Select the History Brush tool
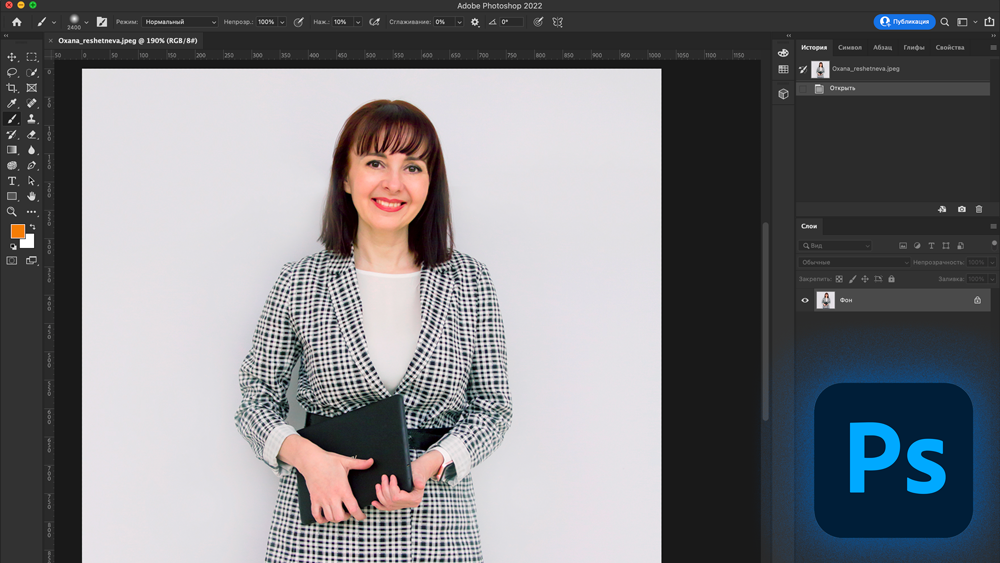This screenshot has height=563, width=1000. click(x=11, y=135)
